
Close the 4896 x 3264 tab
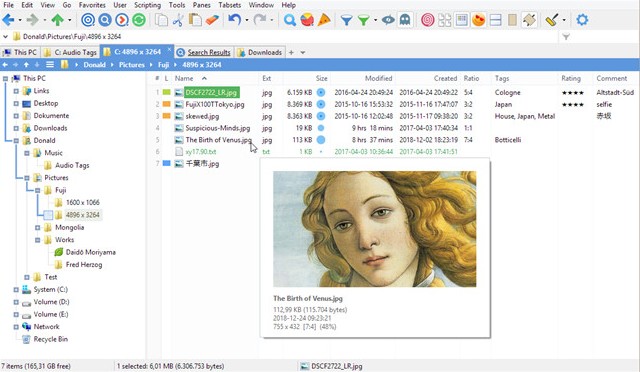169,49
